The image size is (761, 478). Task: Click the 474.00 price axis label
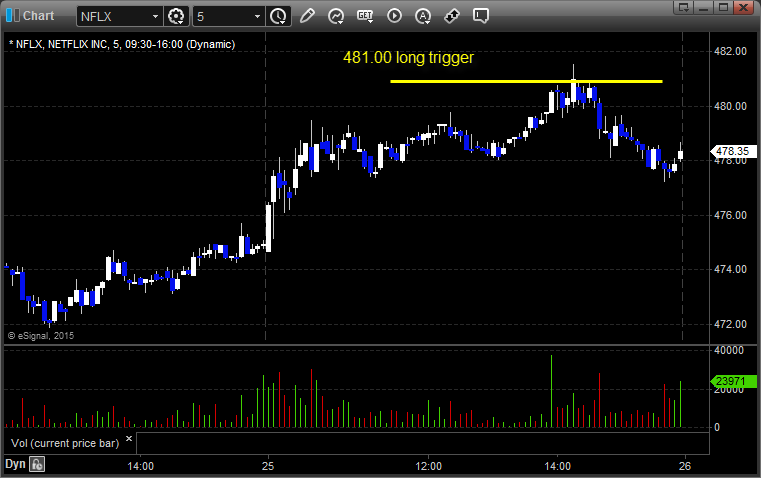pyautogui.click(x=730, y=269)
